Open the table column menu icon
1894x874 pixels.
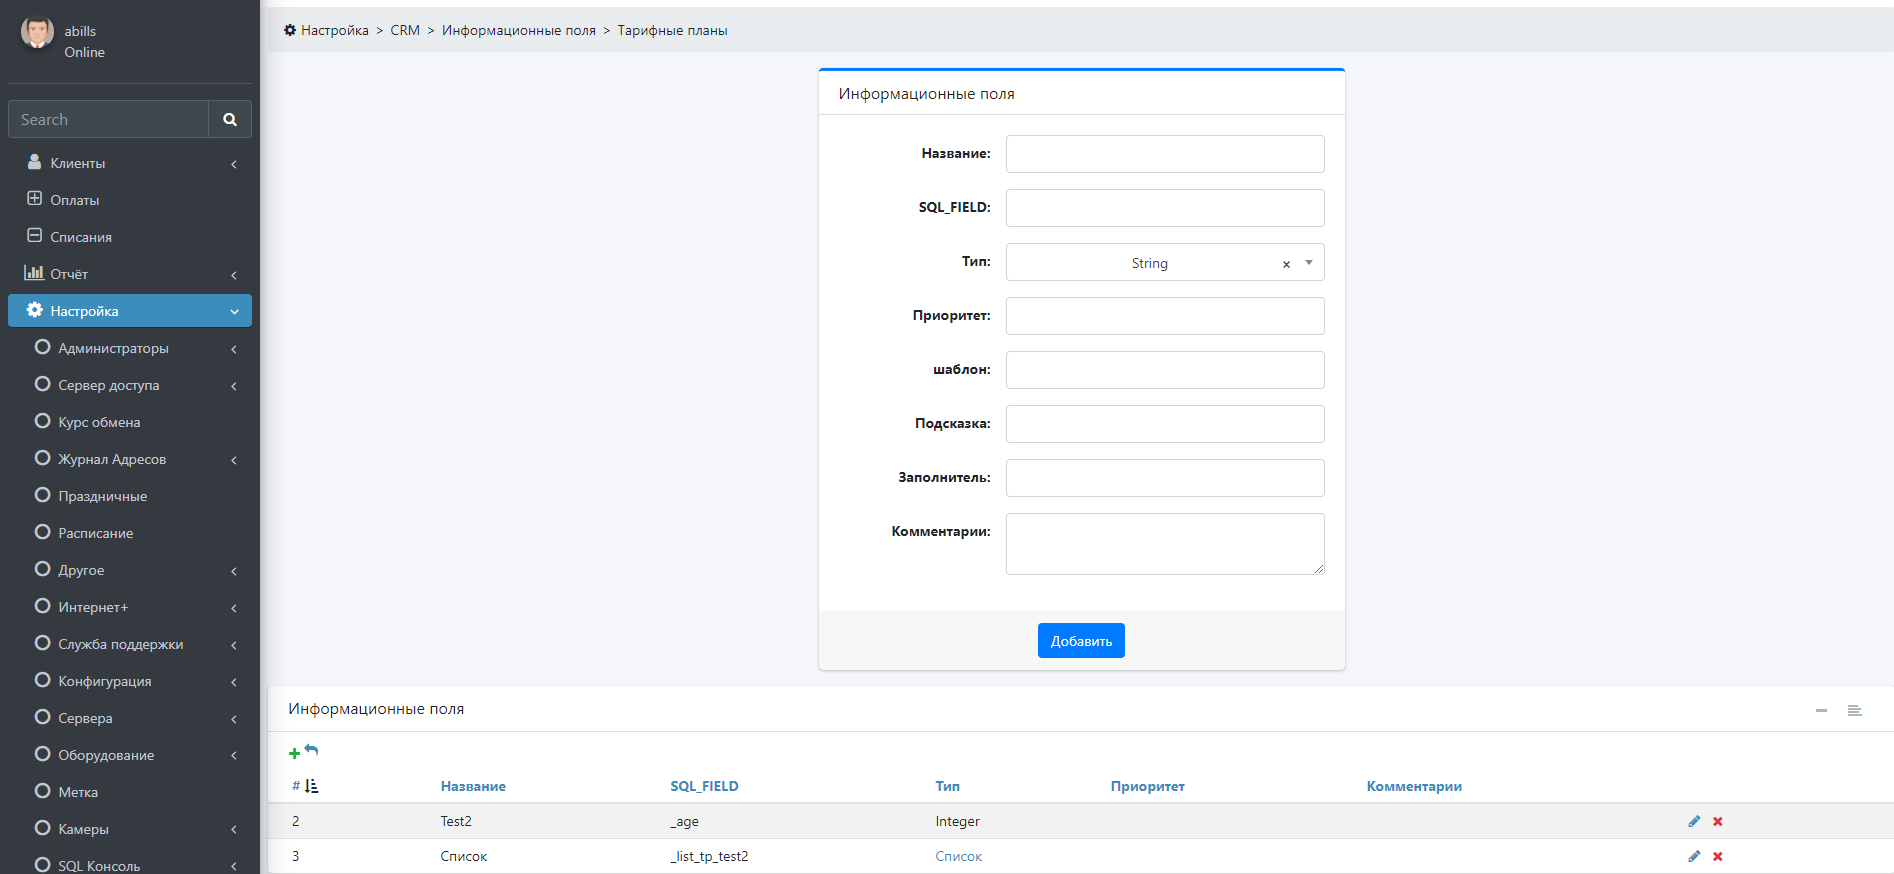(1854, 710)
